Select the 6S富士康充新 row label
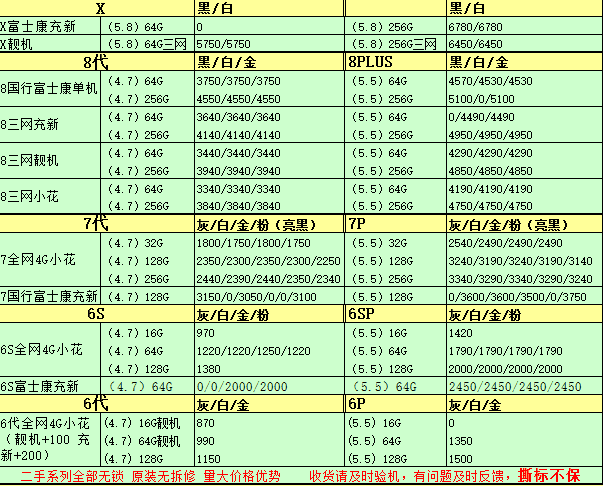The width and height of the screenshot is (603, 486). click(x=42, y=386)
